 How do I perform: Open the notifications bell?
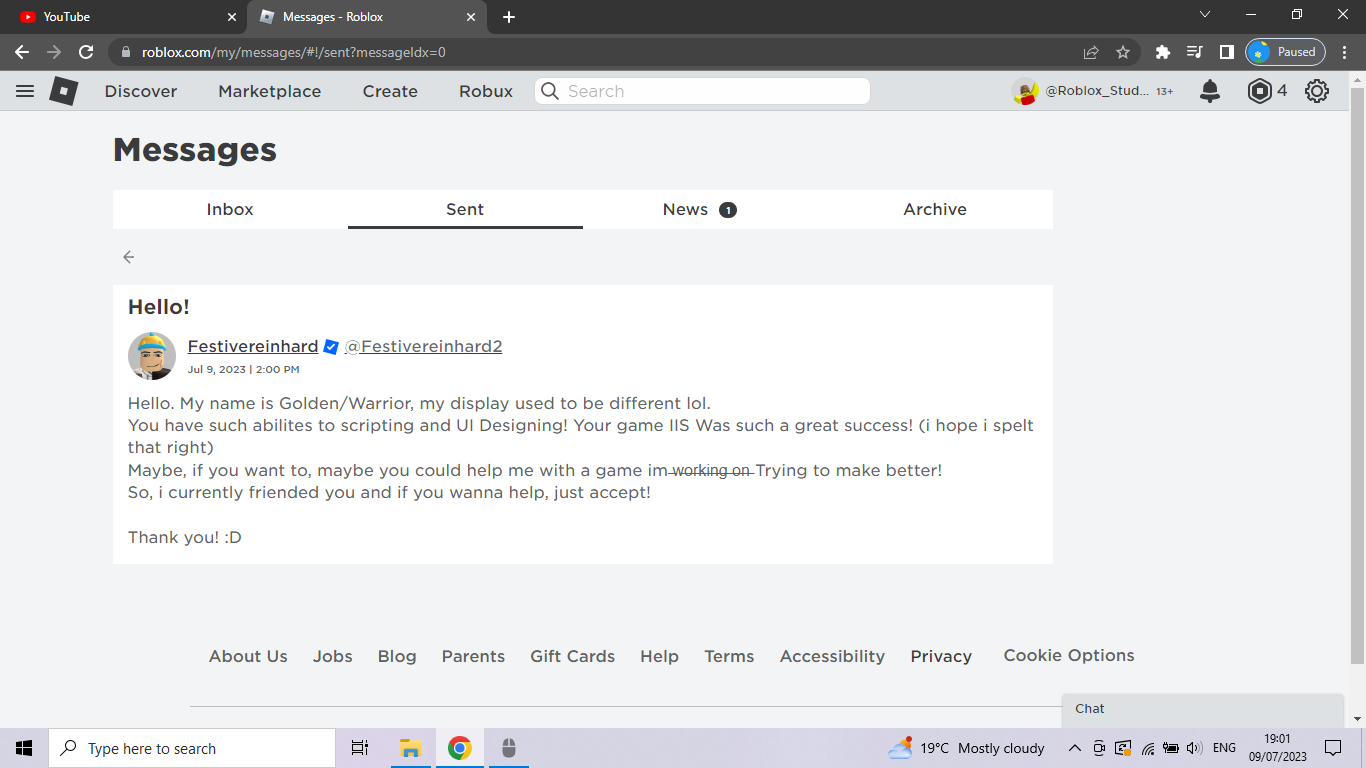[x=1210, y=91]
